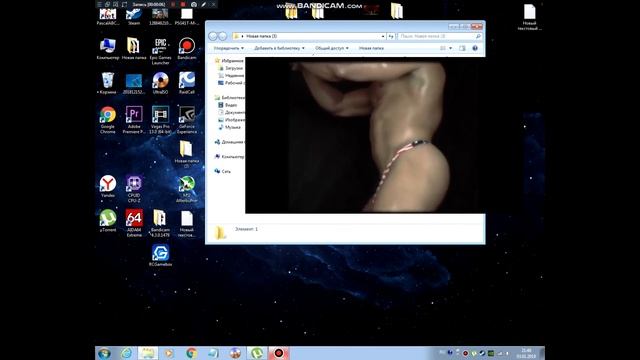Select Изображения library in the navigation pane
This screenshot has height=360, width=640.
pyautogui.click(x=231, y=120)
